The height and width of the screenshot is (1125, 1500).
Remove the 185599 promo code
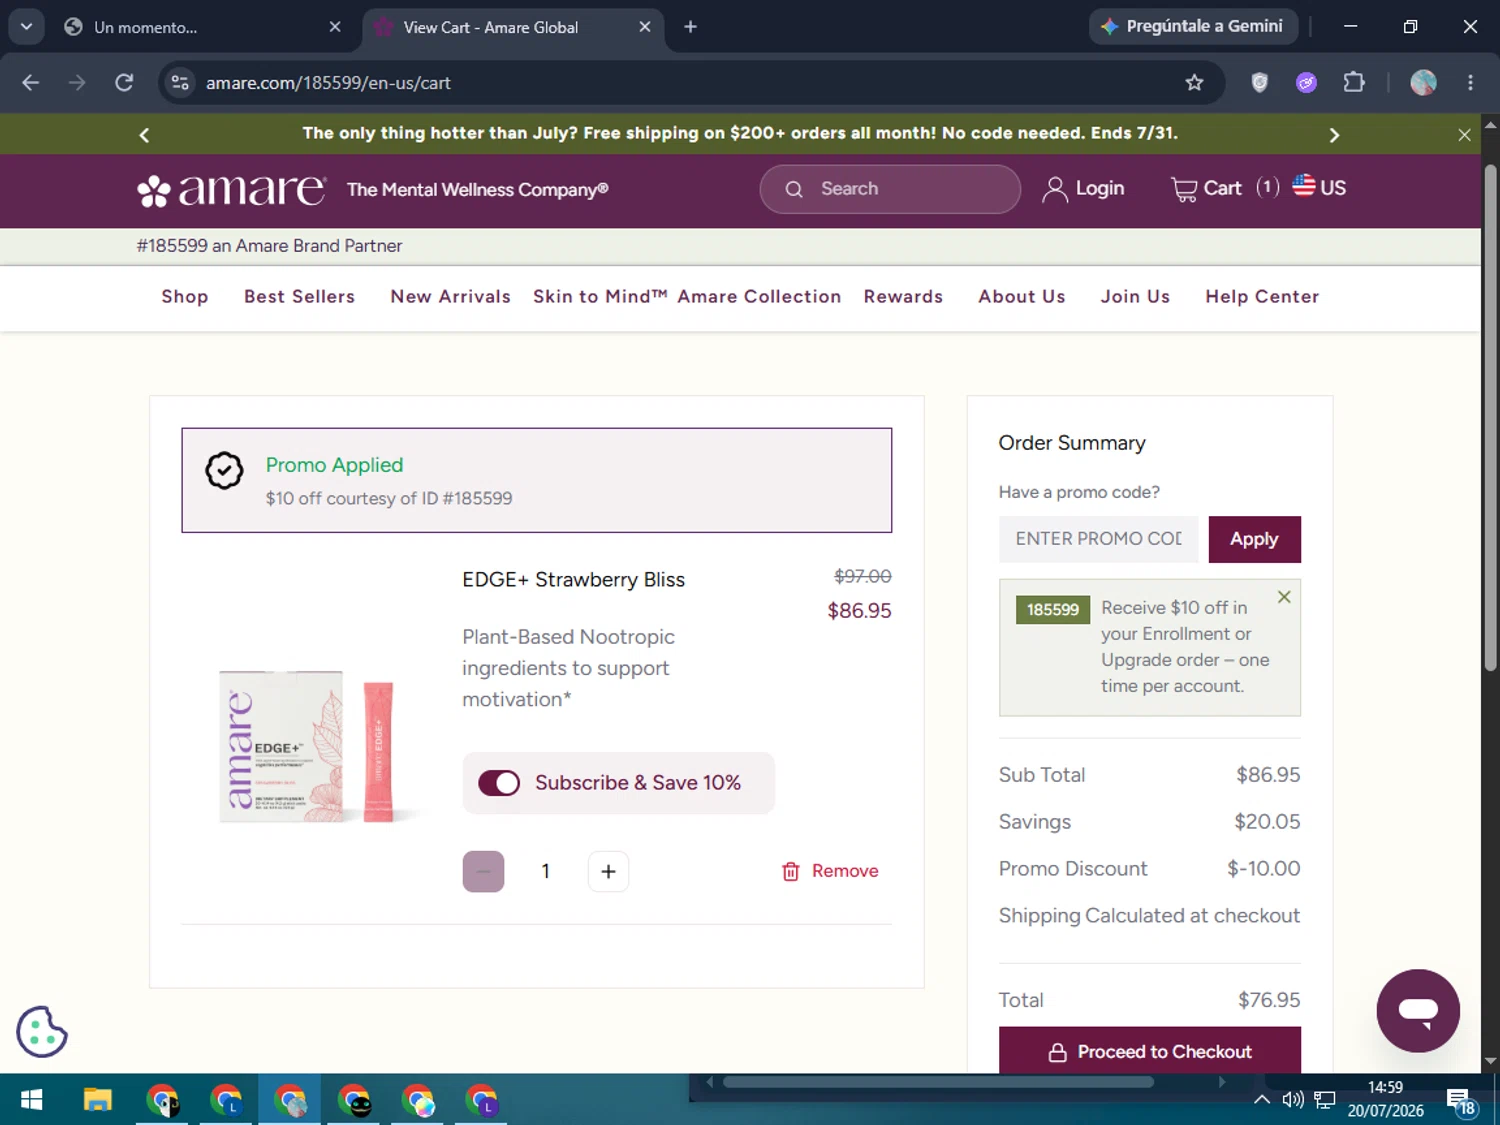[x=1284, y=597]
